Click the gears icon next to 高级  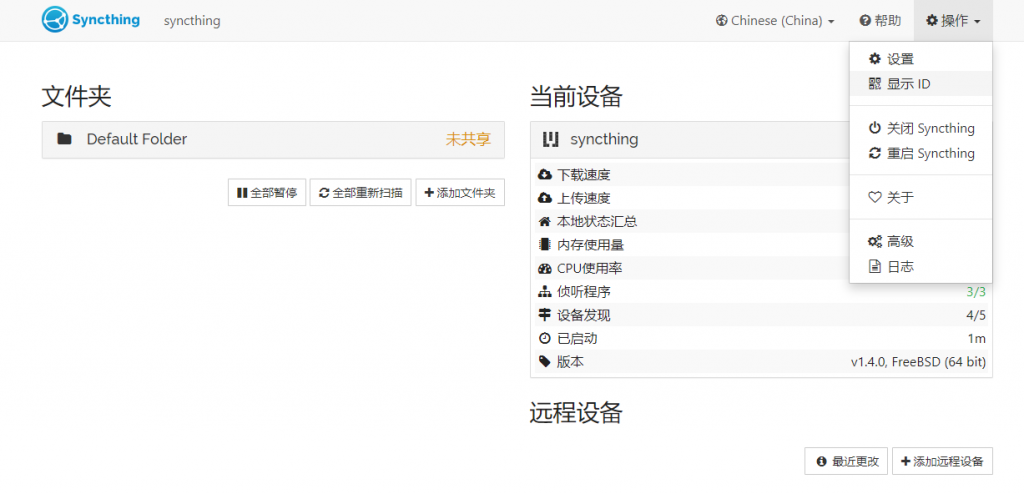[875, 241]
